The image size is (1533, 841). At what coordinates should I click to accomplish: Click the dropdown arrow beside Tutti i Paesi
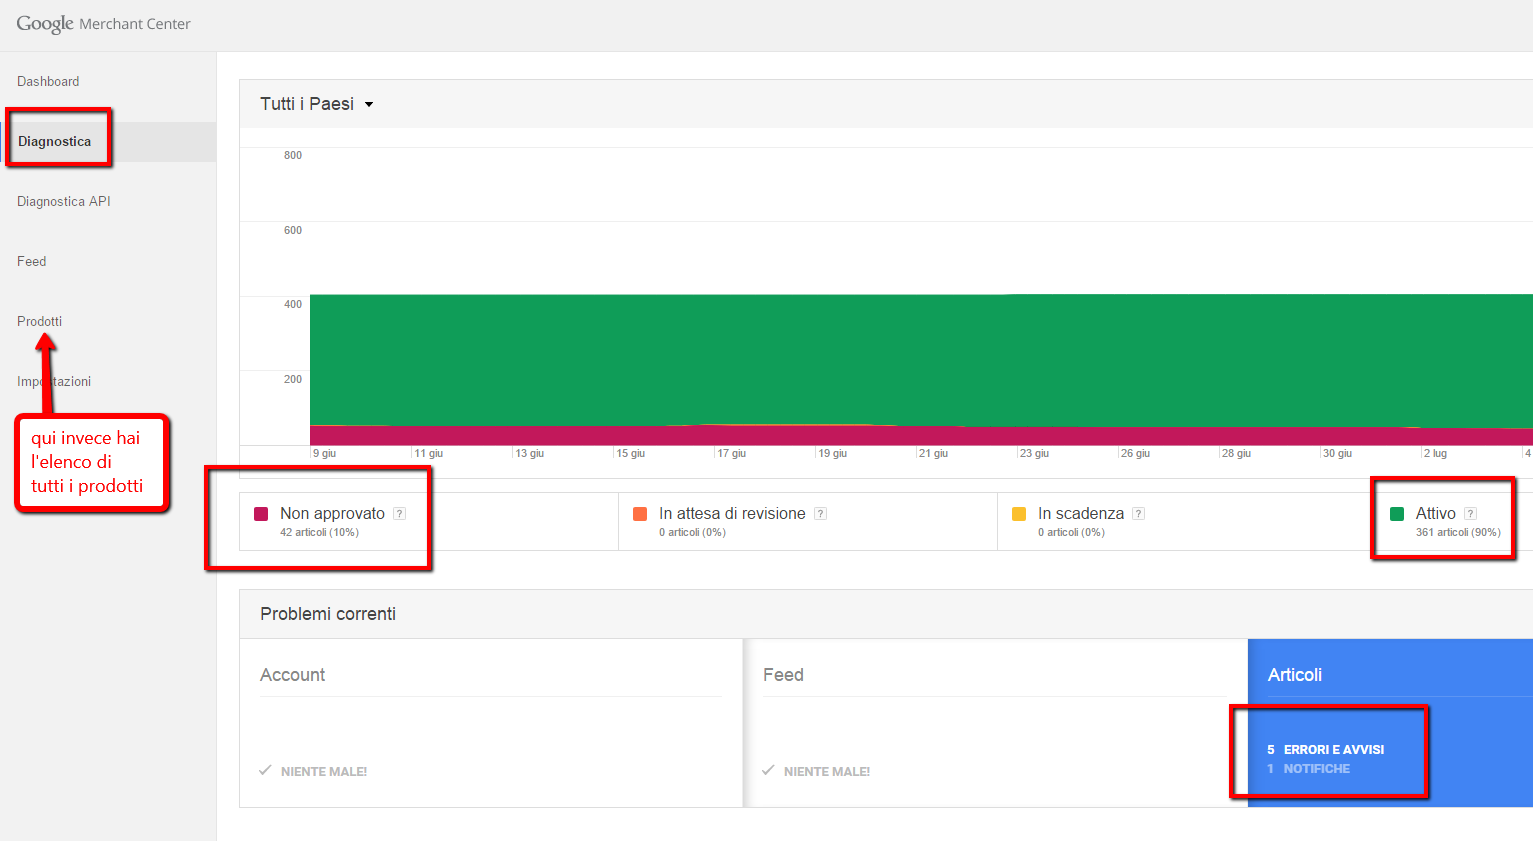[369, 105]
